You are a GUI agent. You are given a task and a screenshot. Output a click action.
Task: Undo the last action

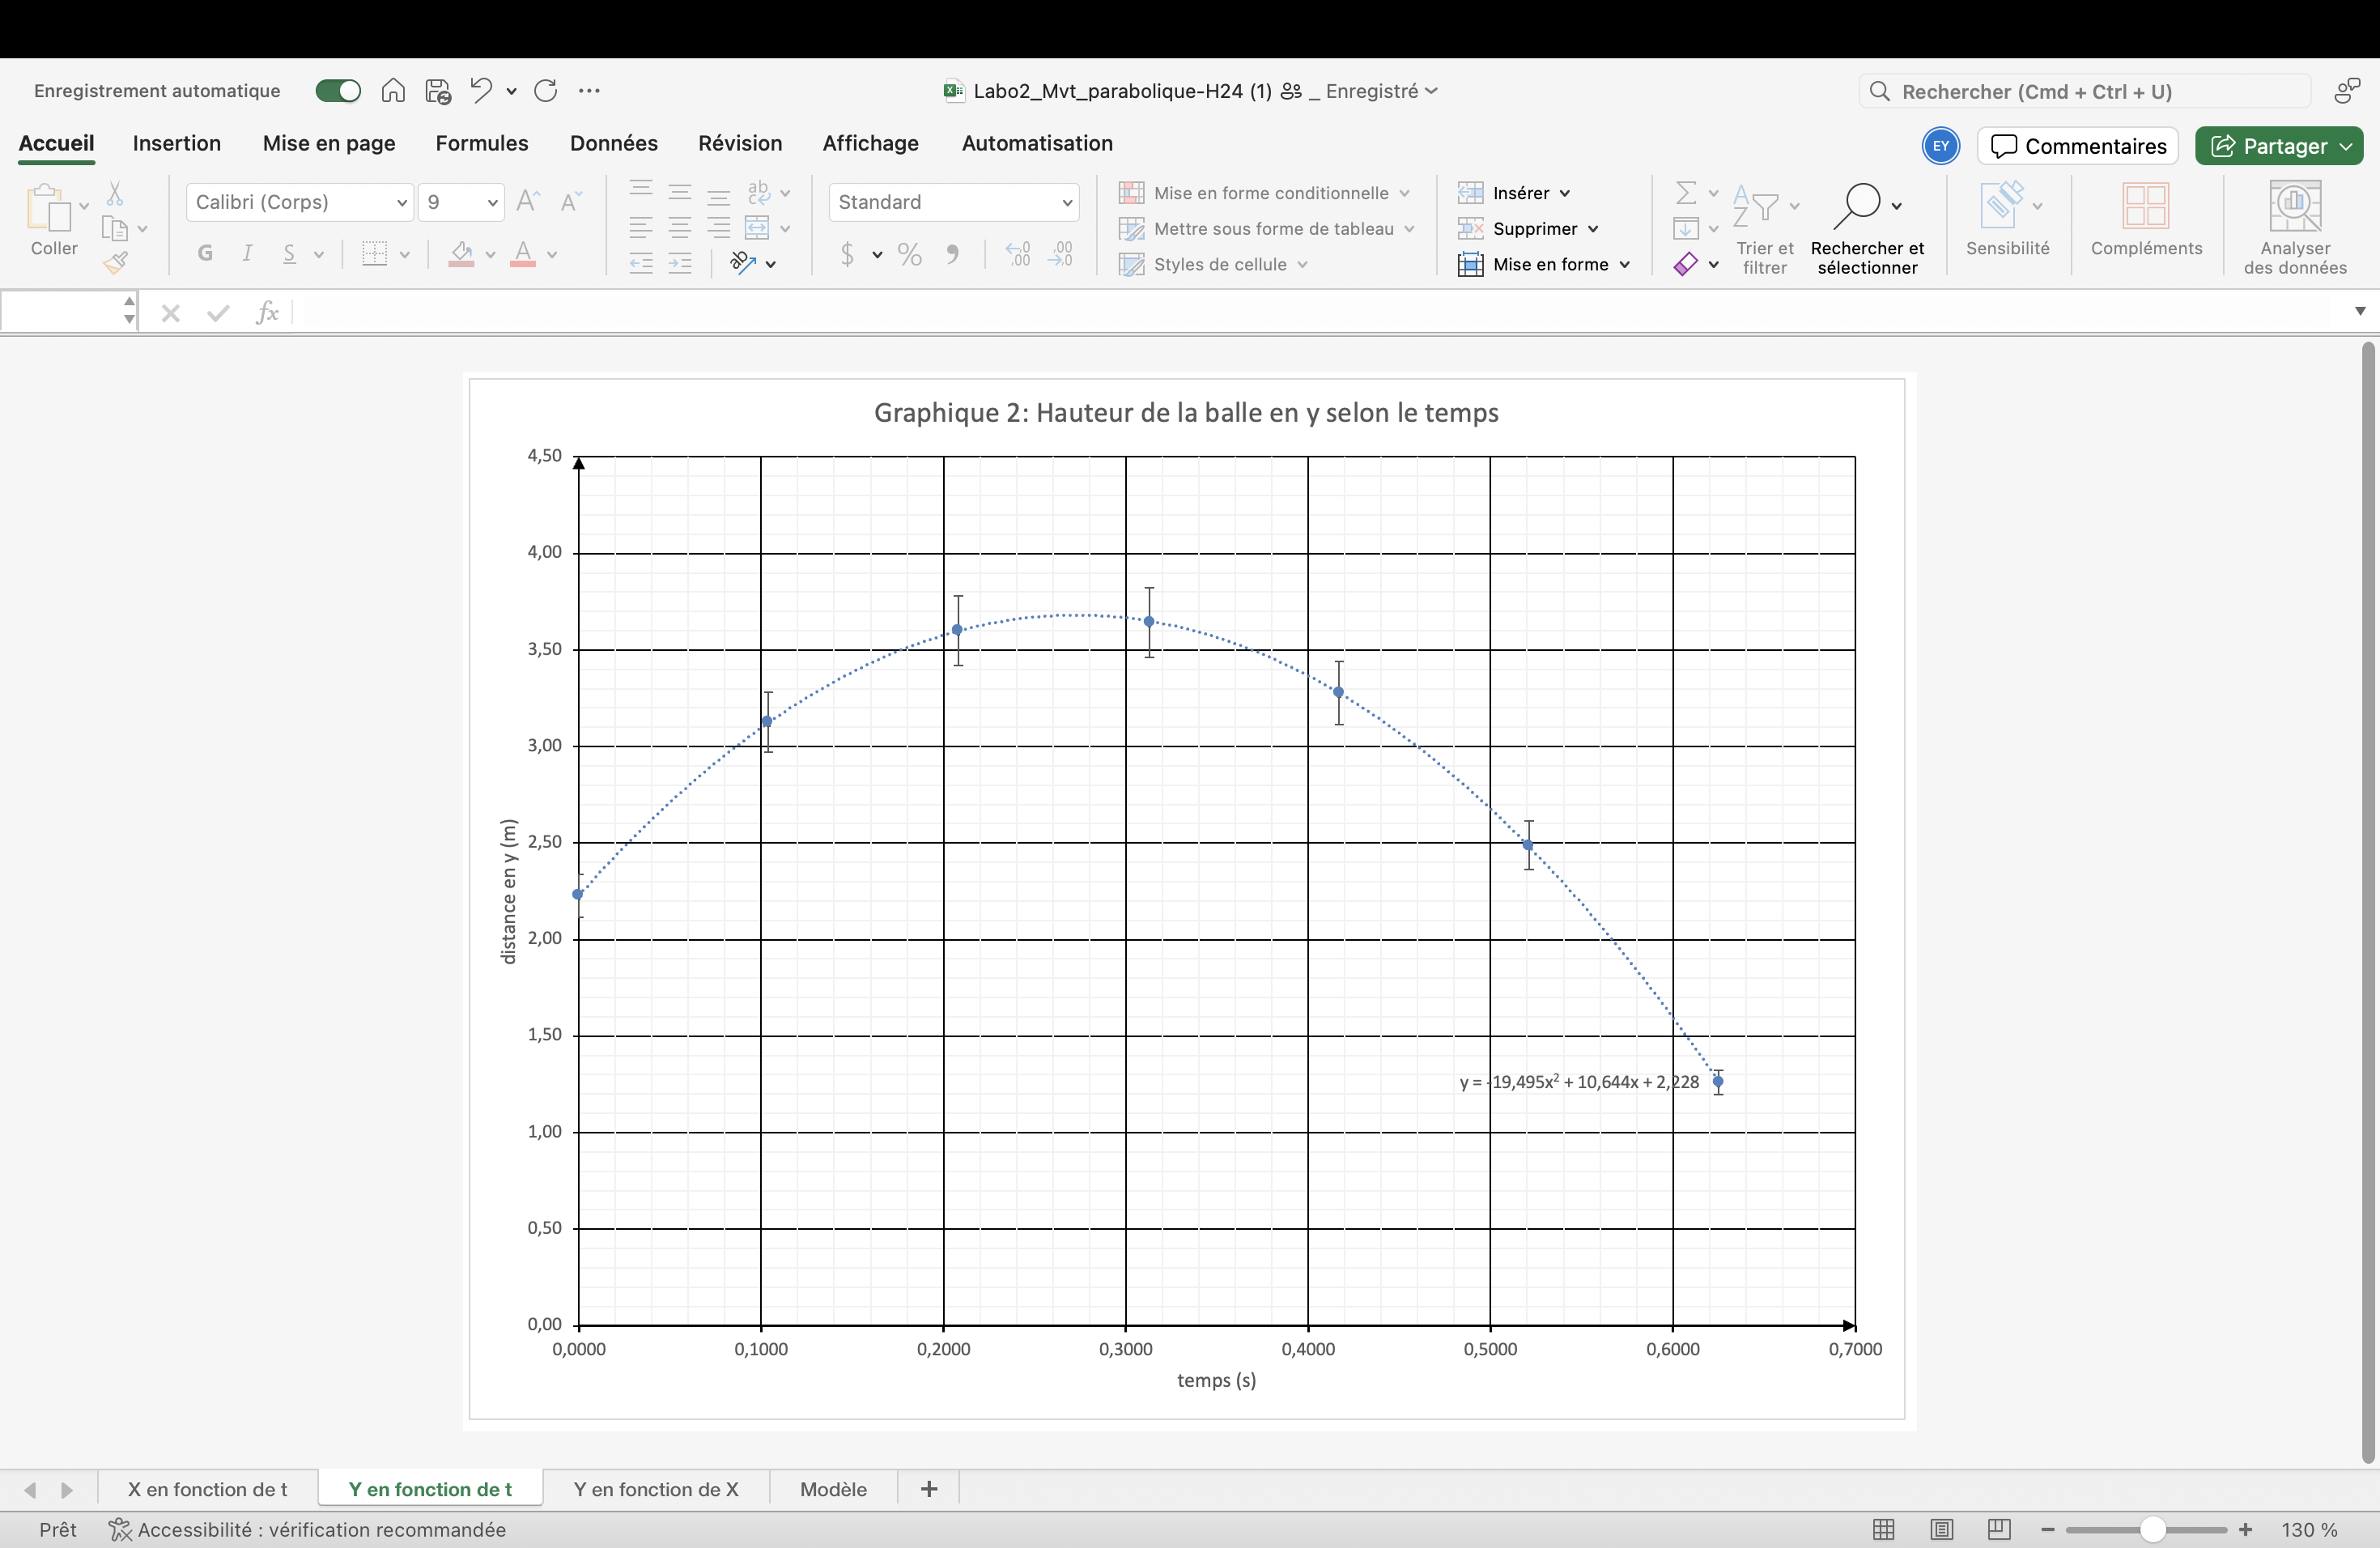(481, 90)
